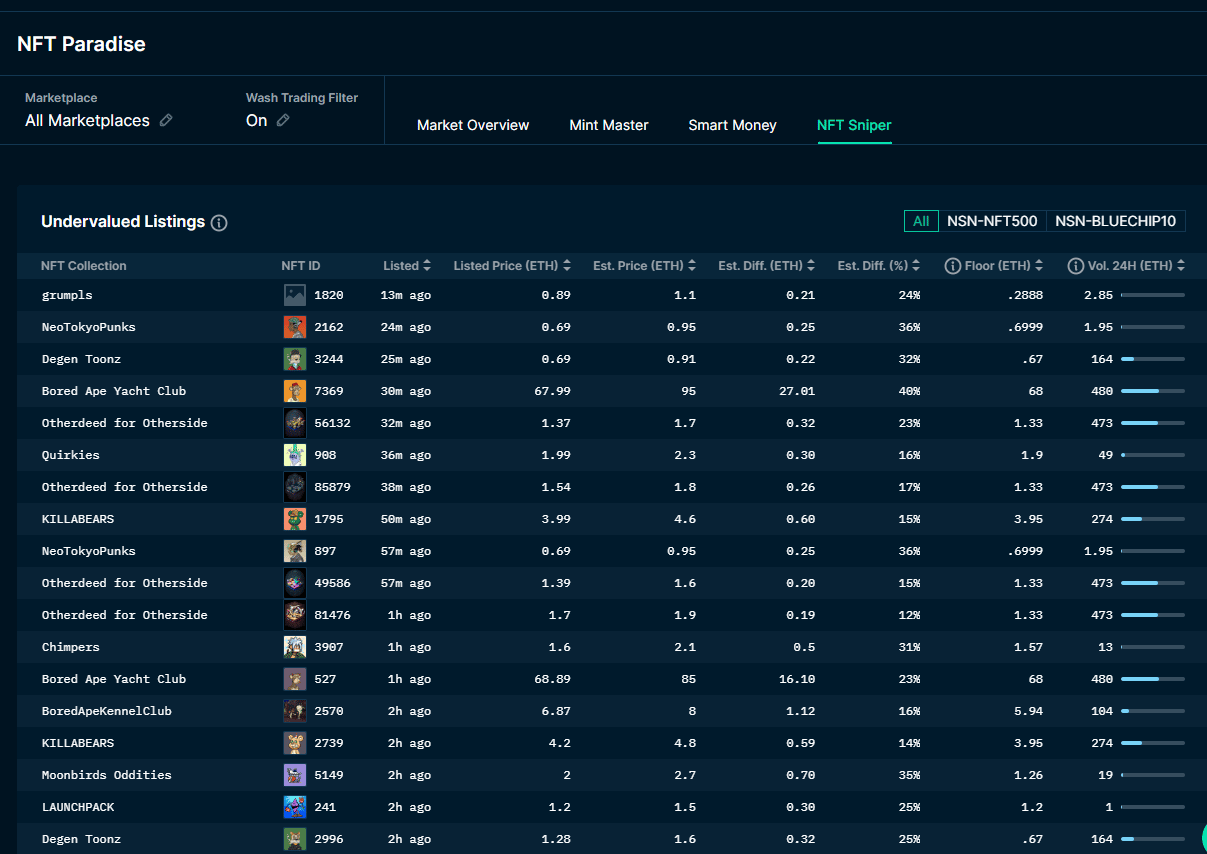The width and height of the screenshot is (1207, 854).
Task: Click the listed price 67.99
Action: click(553, 391)
